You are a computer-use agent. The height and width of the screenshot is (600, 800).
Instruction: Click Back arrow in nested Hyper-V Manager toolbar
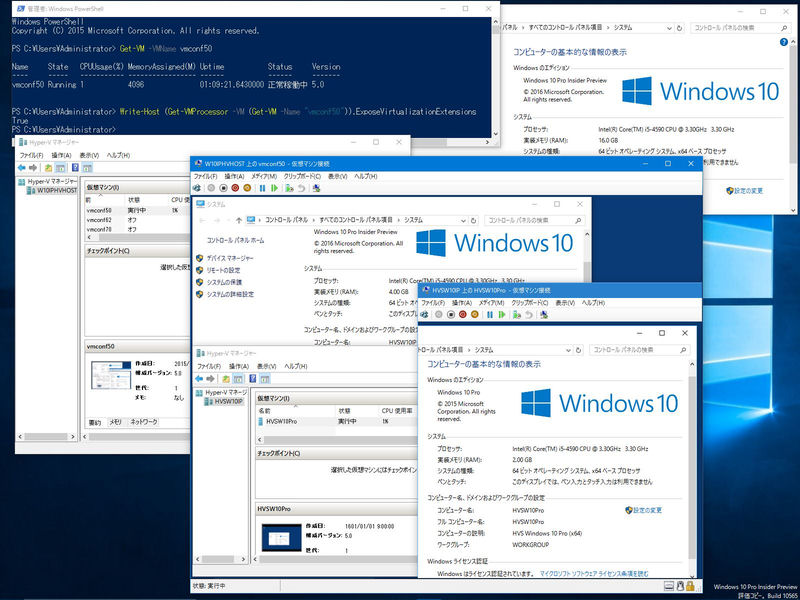click(198, 379)
